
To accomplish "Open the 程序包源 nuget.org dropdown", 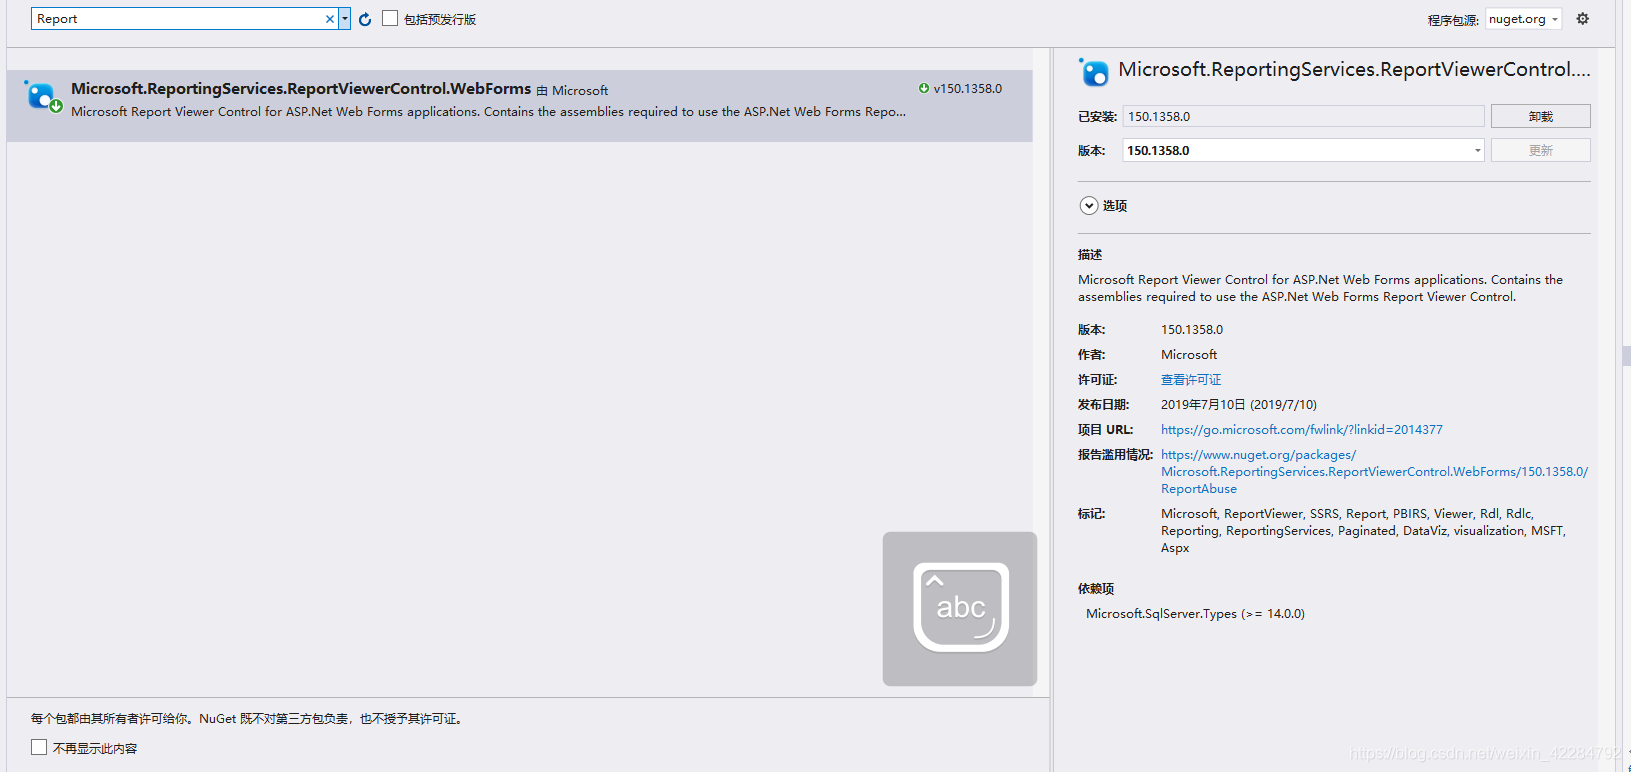I will [x=1523, y=19].
